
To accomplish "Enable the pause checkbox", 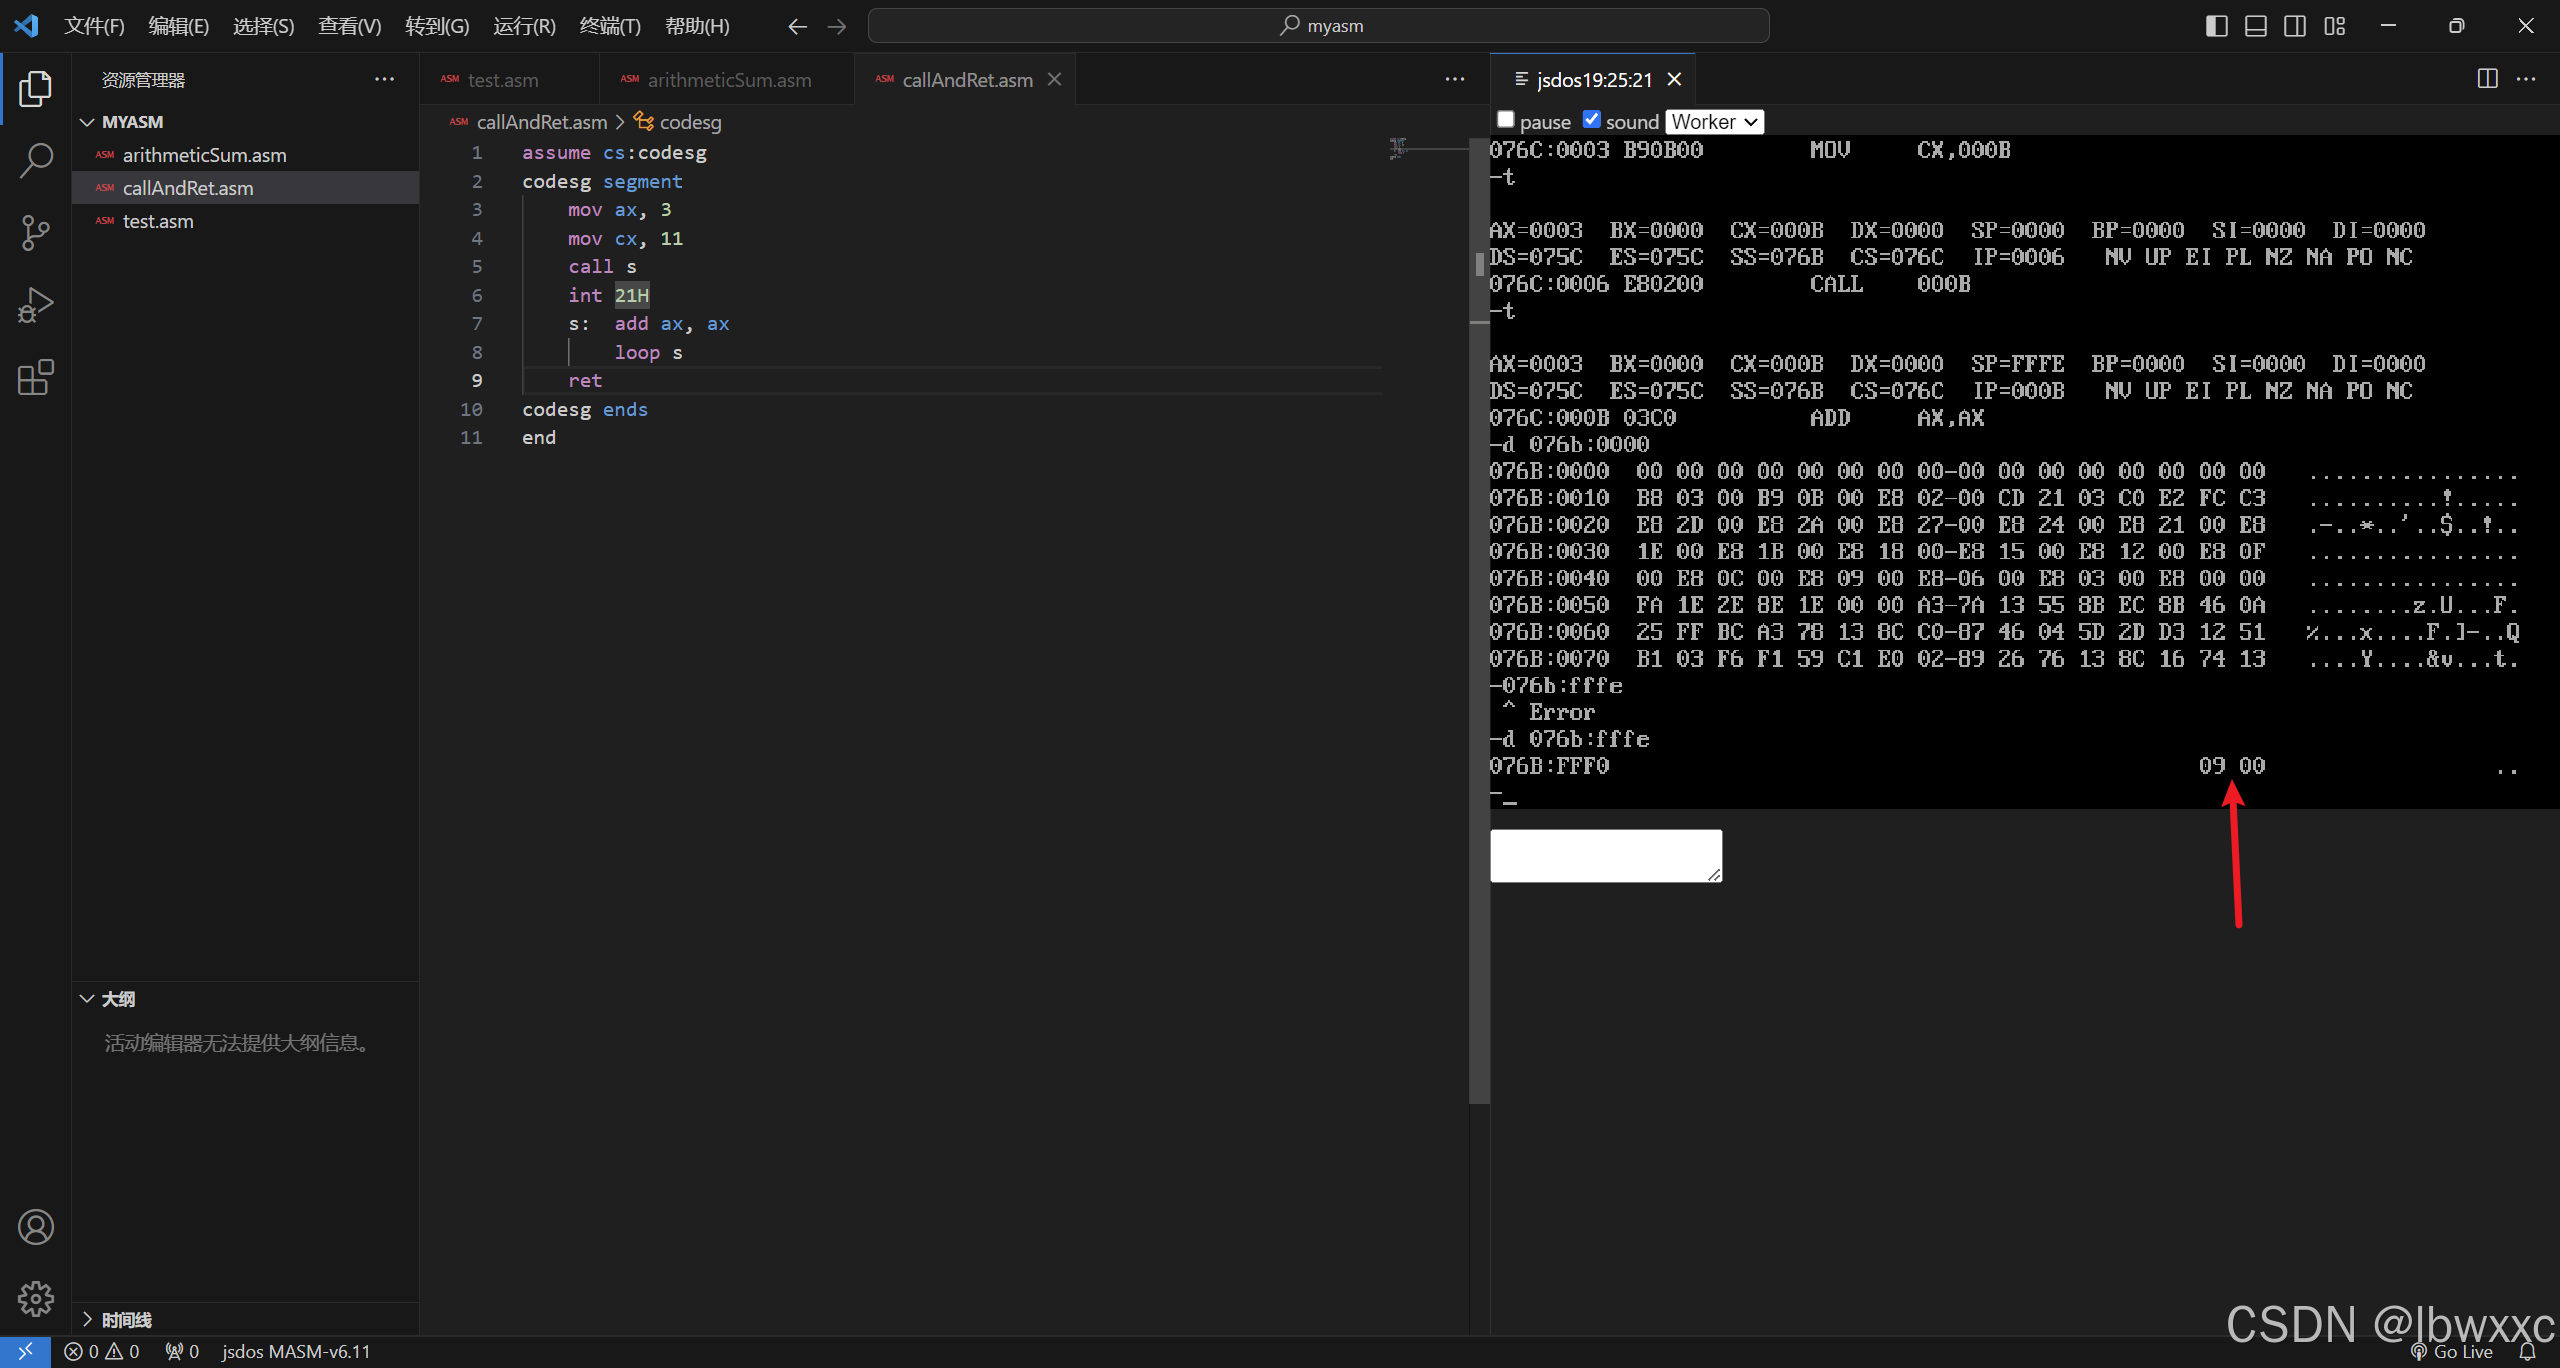I will 1506,120.
